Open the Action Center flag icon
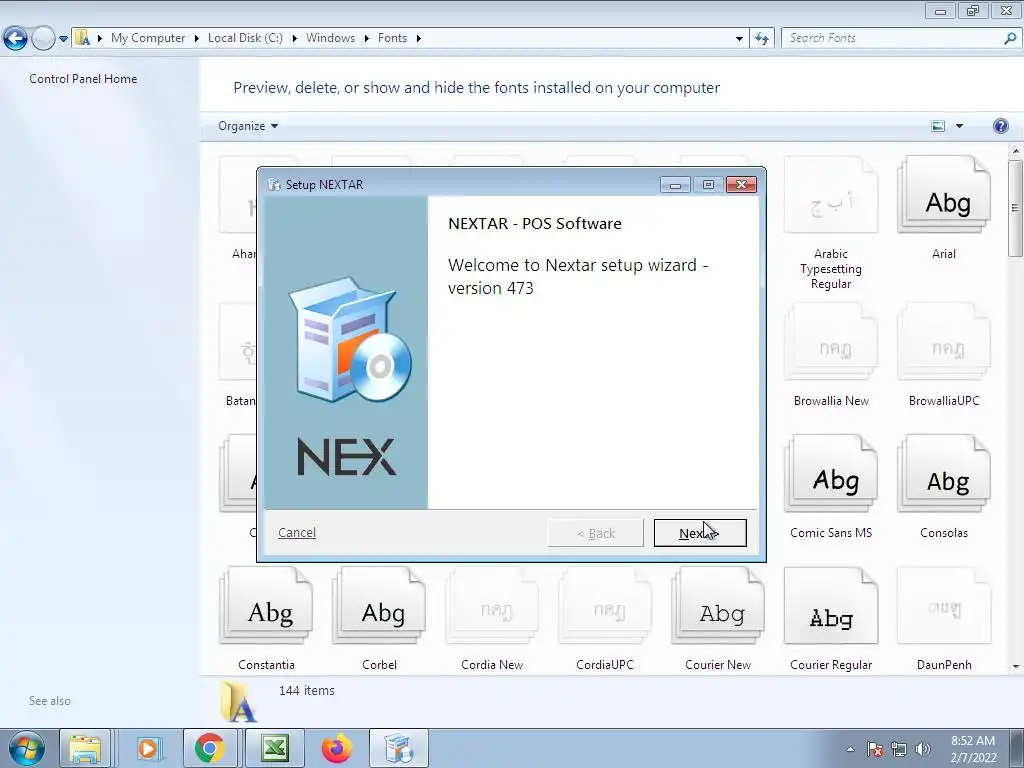Viewport: 1024px width, 768px height. (x=874, y=749)
